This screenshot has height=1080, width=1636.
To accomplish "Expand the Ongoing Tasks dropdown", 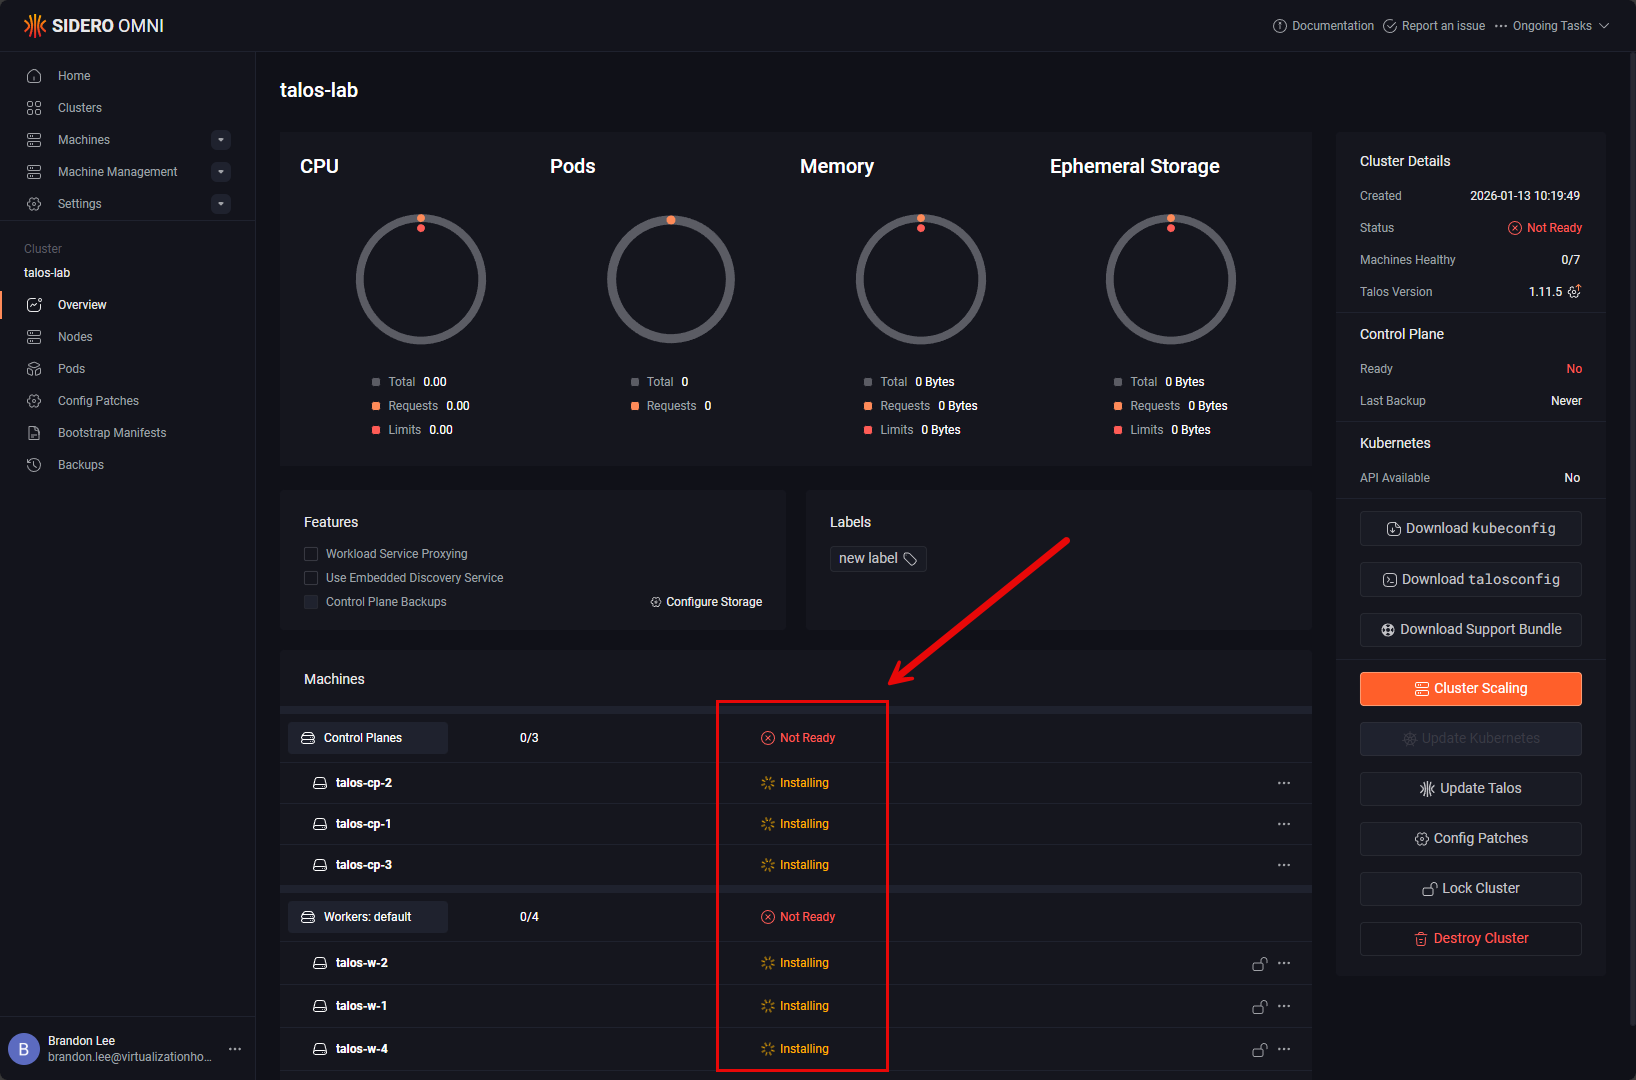I will [x=1552, y=26].
